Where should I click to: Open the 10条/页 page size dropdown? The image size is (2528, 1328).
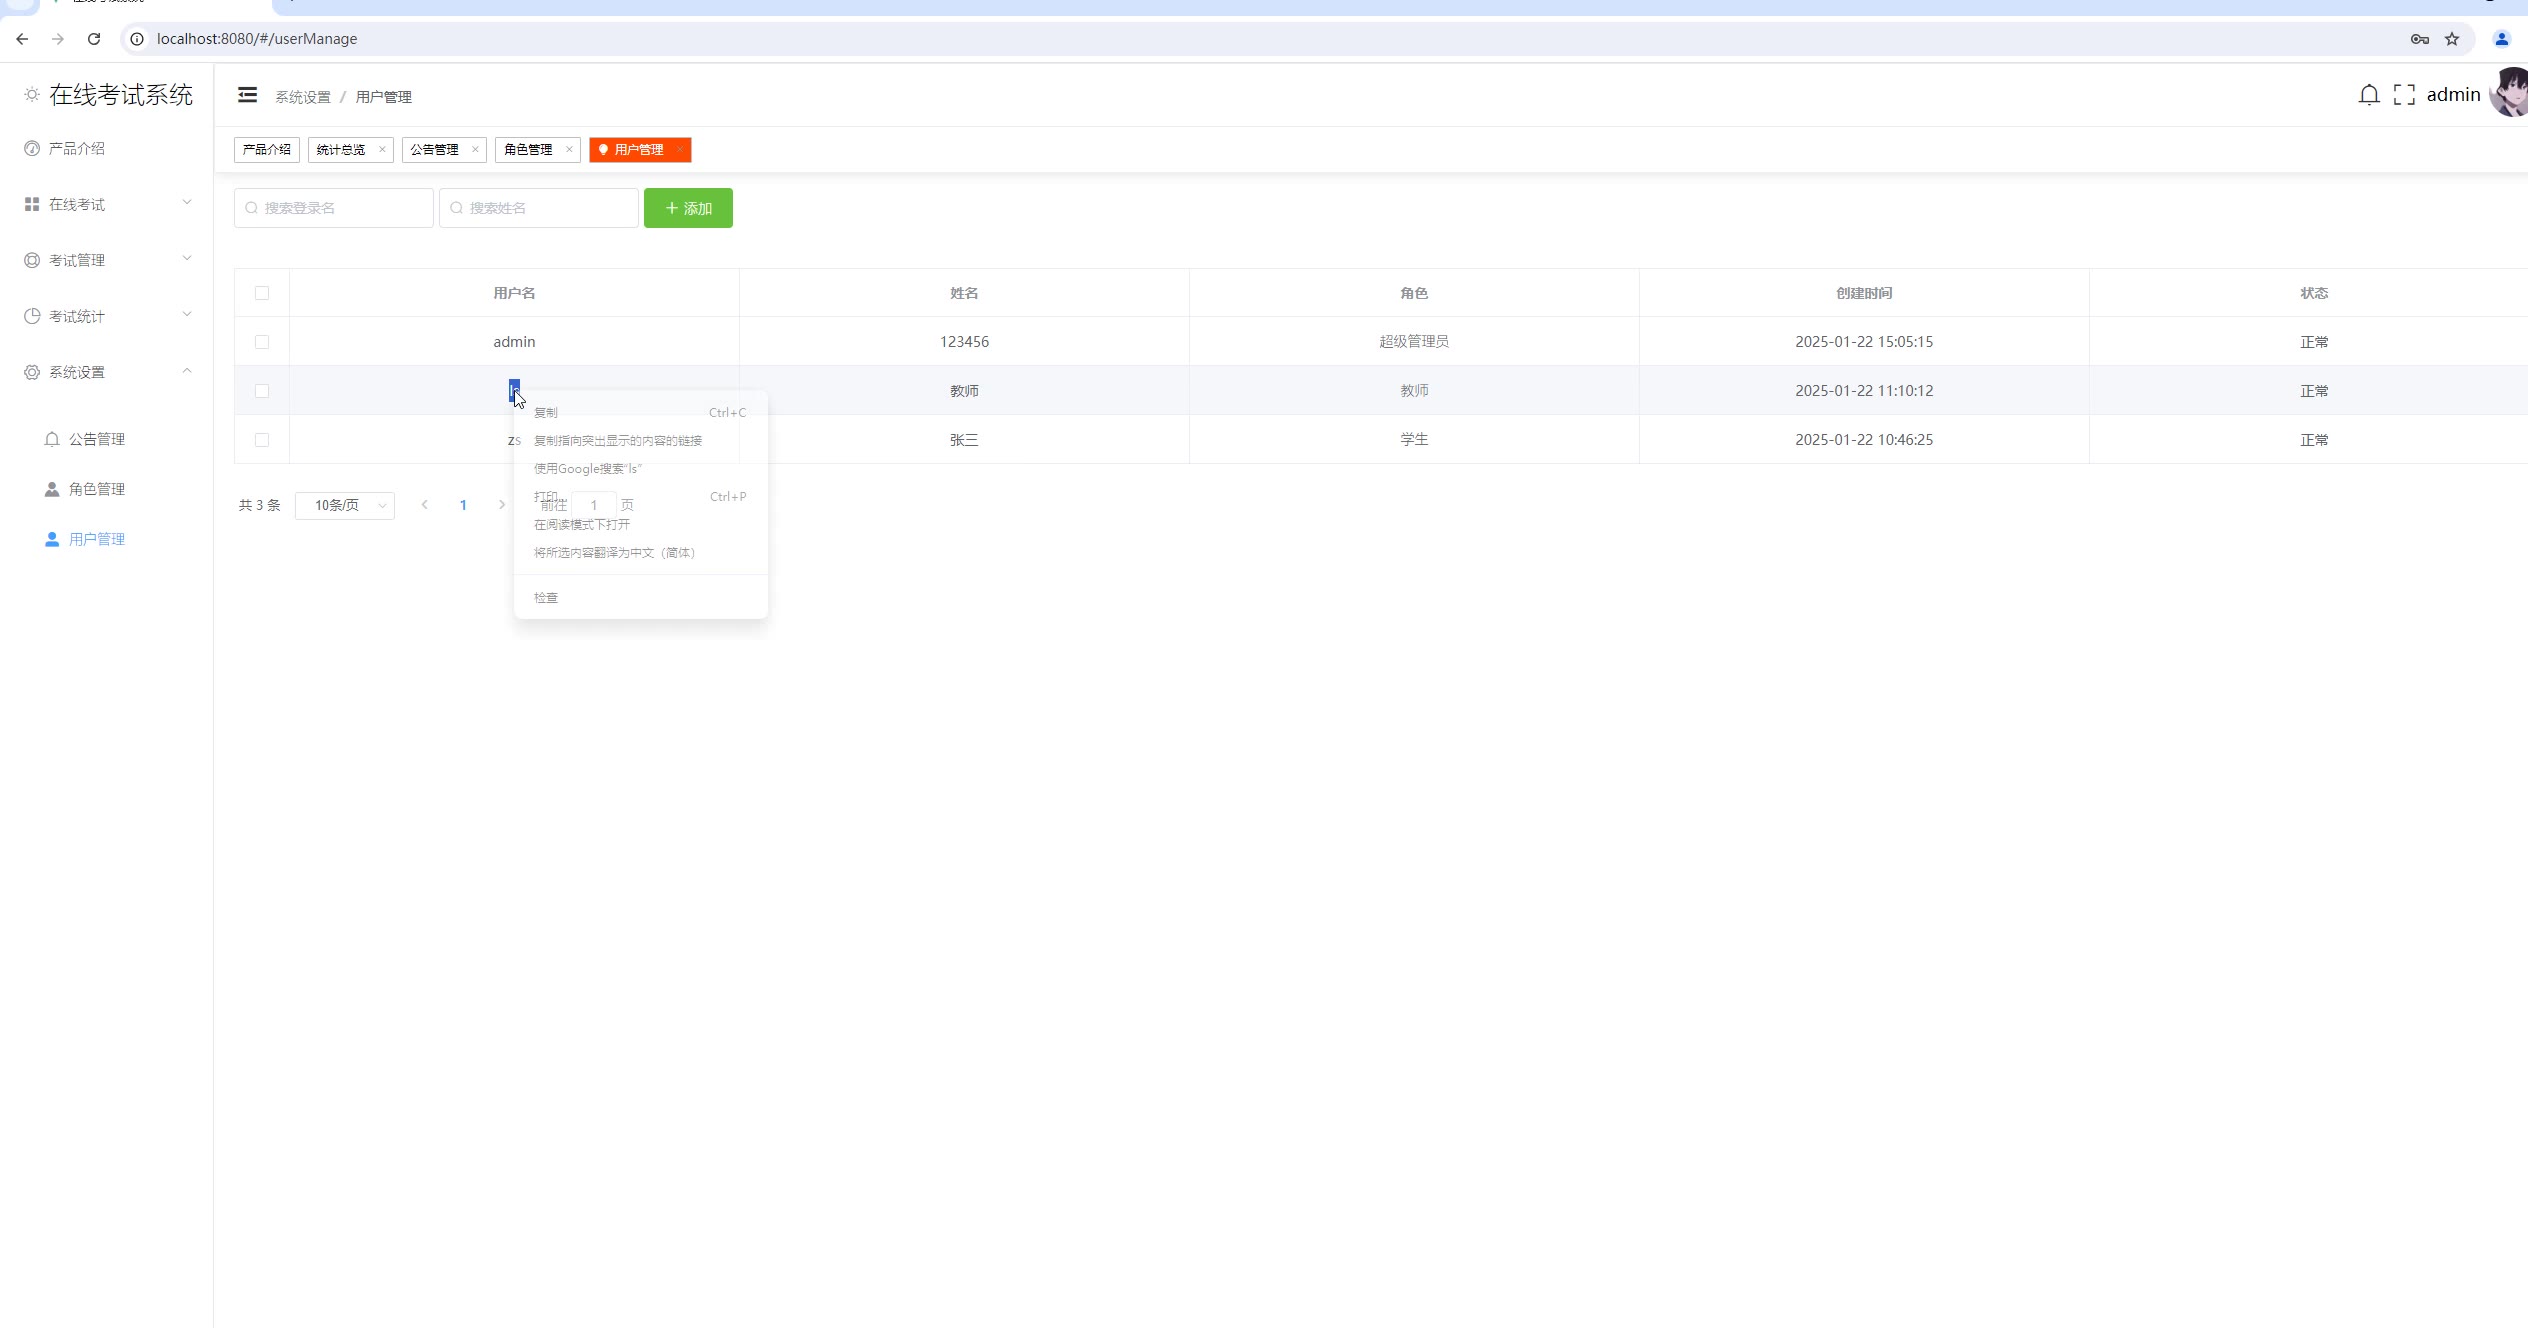point(345,505)
